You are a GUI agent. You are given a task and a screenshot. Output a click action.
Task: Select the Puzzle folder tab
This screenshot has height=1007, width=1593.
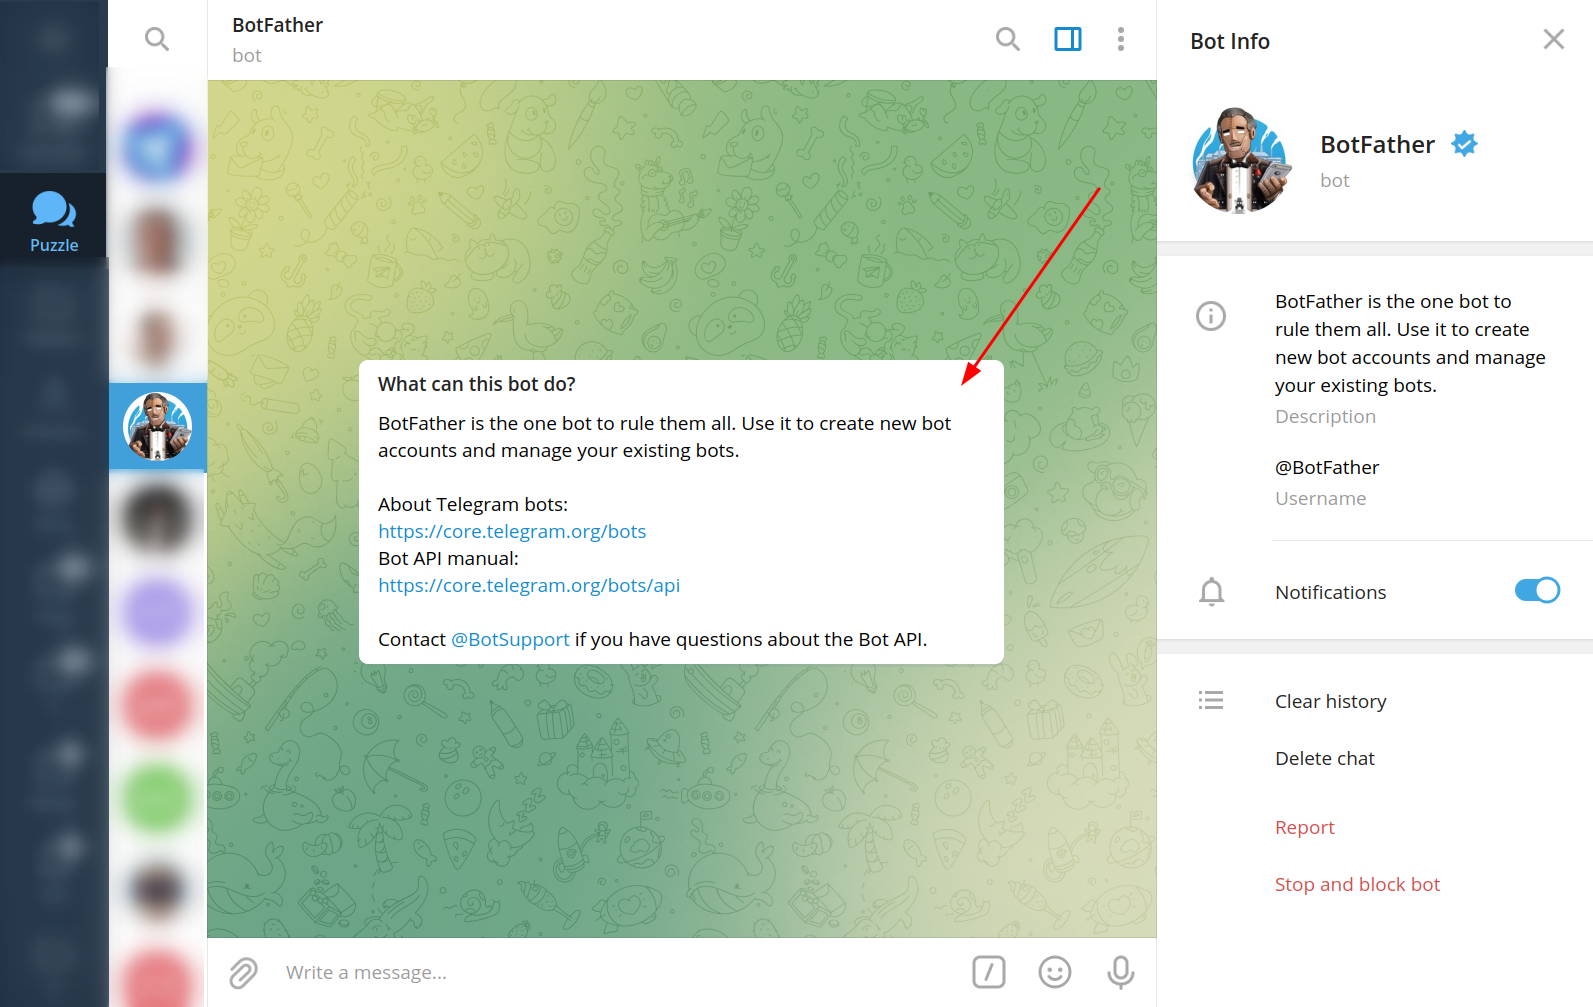[x=54, y=221]
